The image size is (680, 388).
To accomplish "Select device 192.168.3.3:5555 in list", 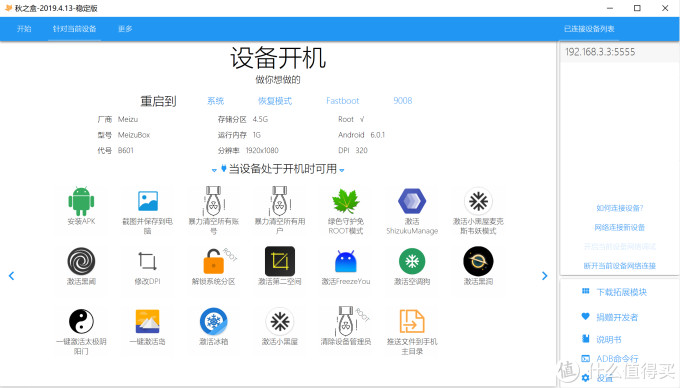I will (x=619, y=52).
